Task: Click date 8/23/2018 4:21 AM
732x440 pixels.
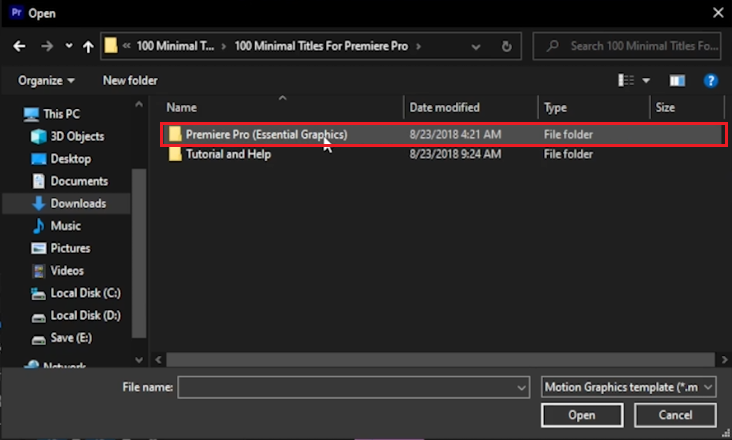Action: tap(455, 134)
